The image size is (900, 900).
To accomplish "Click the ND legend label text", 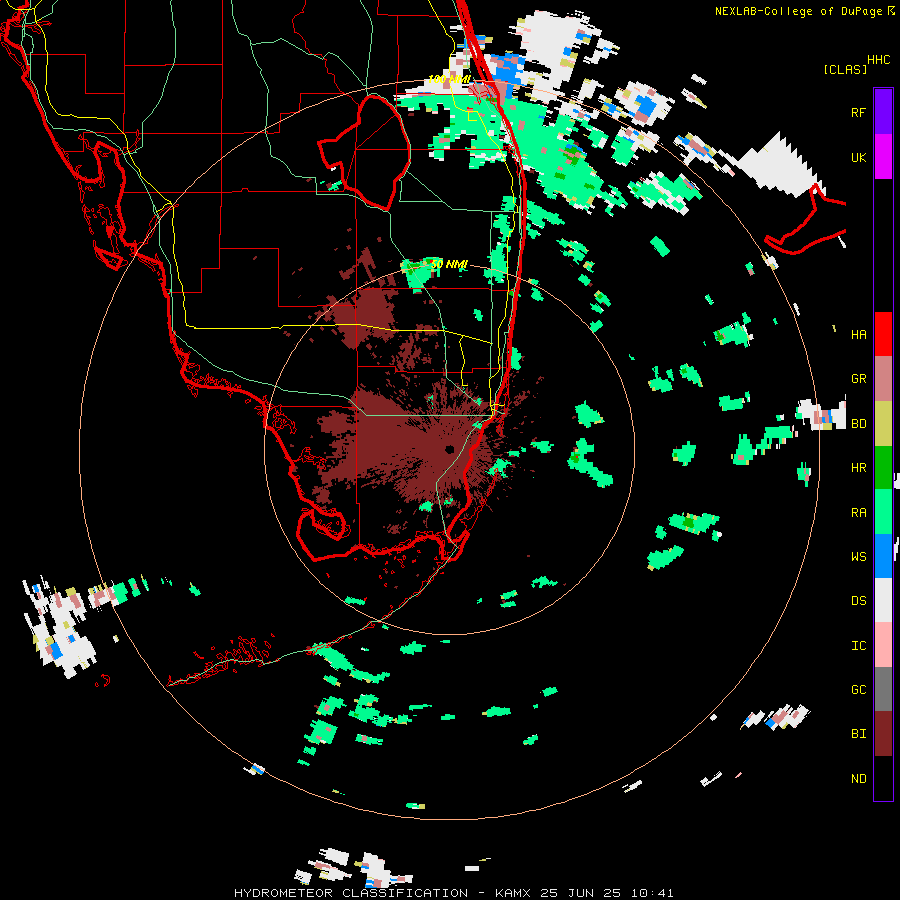I will coord(858,779).
